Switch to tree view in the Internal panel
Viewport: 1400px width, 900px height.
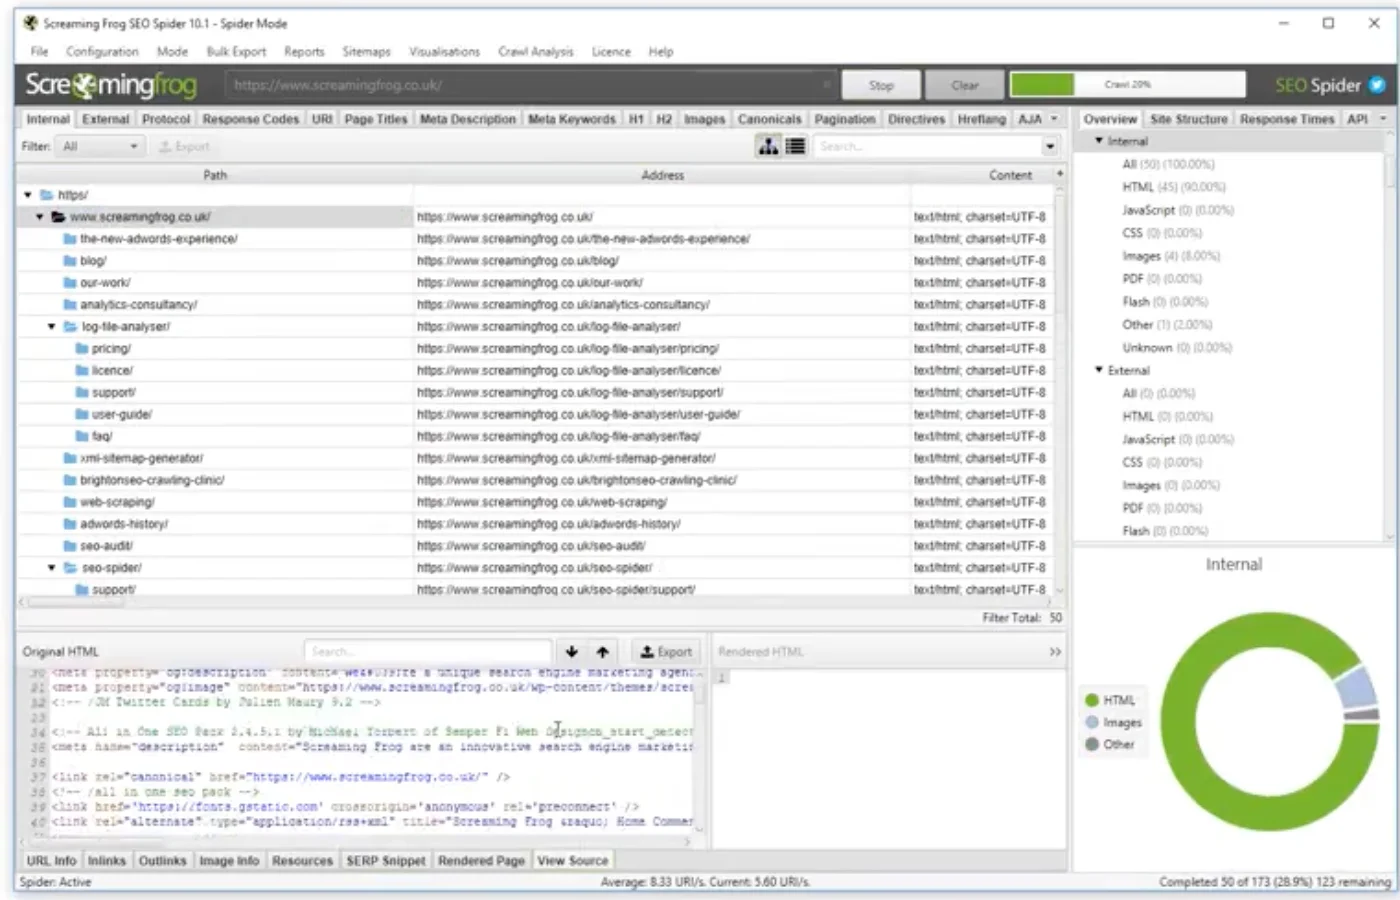[767, 146]
